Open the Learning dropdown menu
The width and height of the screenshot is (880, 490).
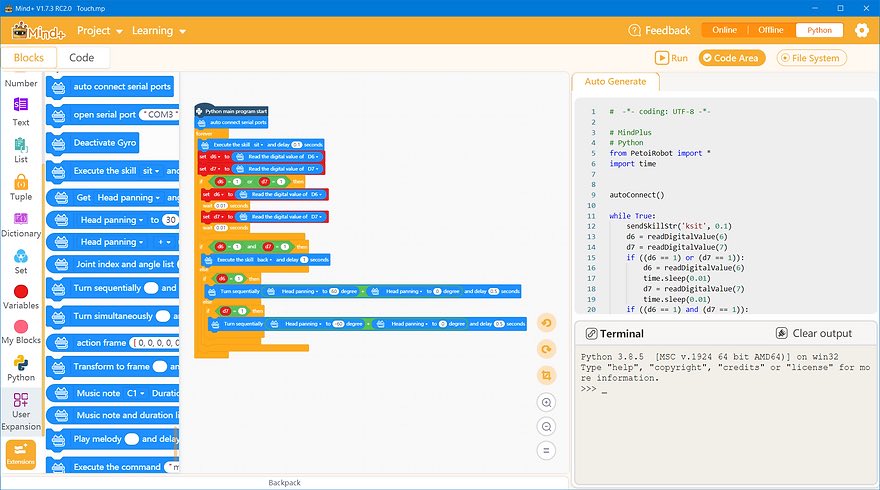coord(159,31)
